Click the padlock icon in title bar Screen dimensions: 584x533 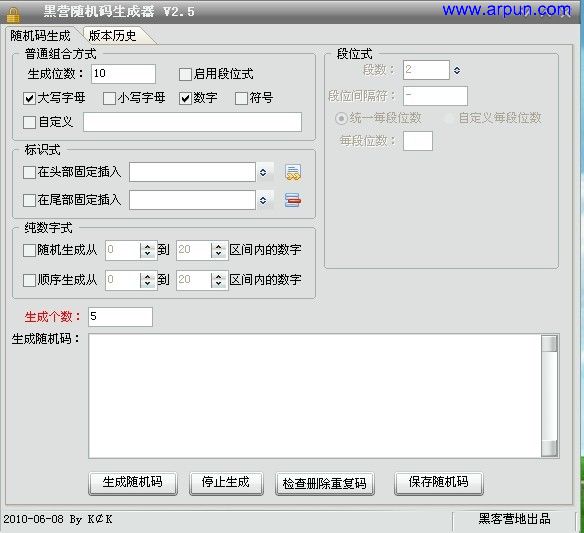13,14
